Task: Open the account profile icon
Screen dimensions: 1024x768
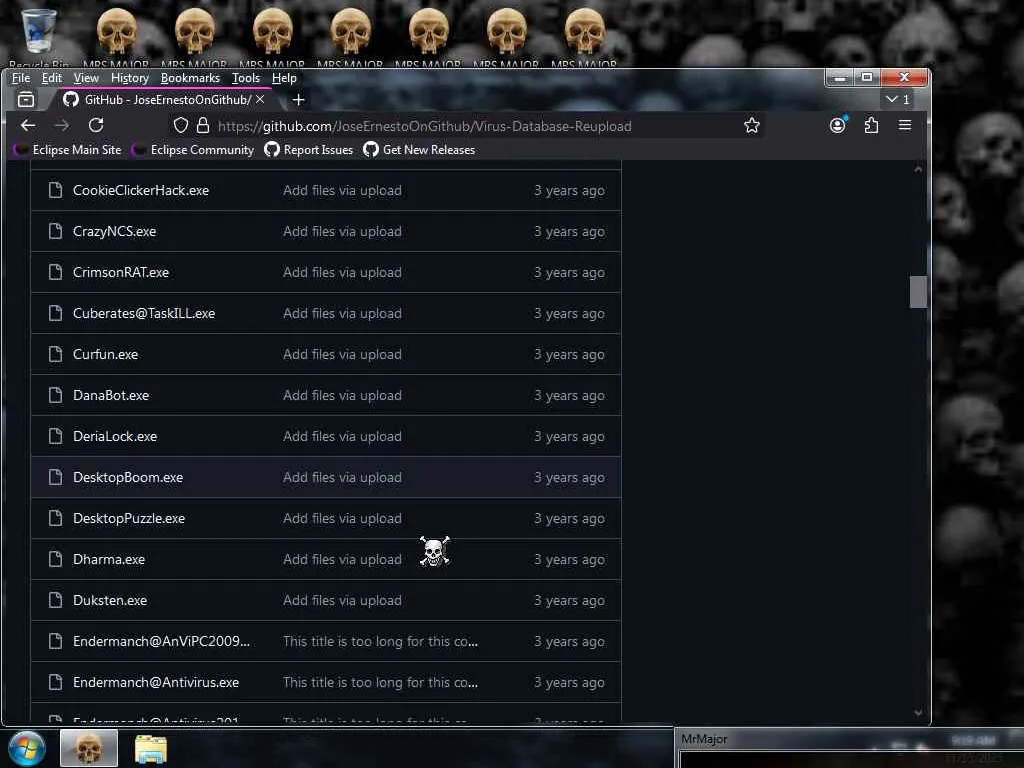Action: click(x=837, y=125)
